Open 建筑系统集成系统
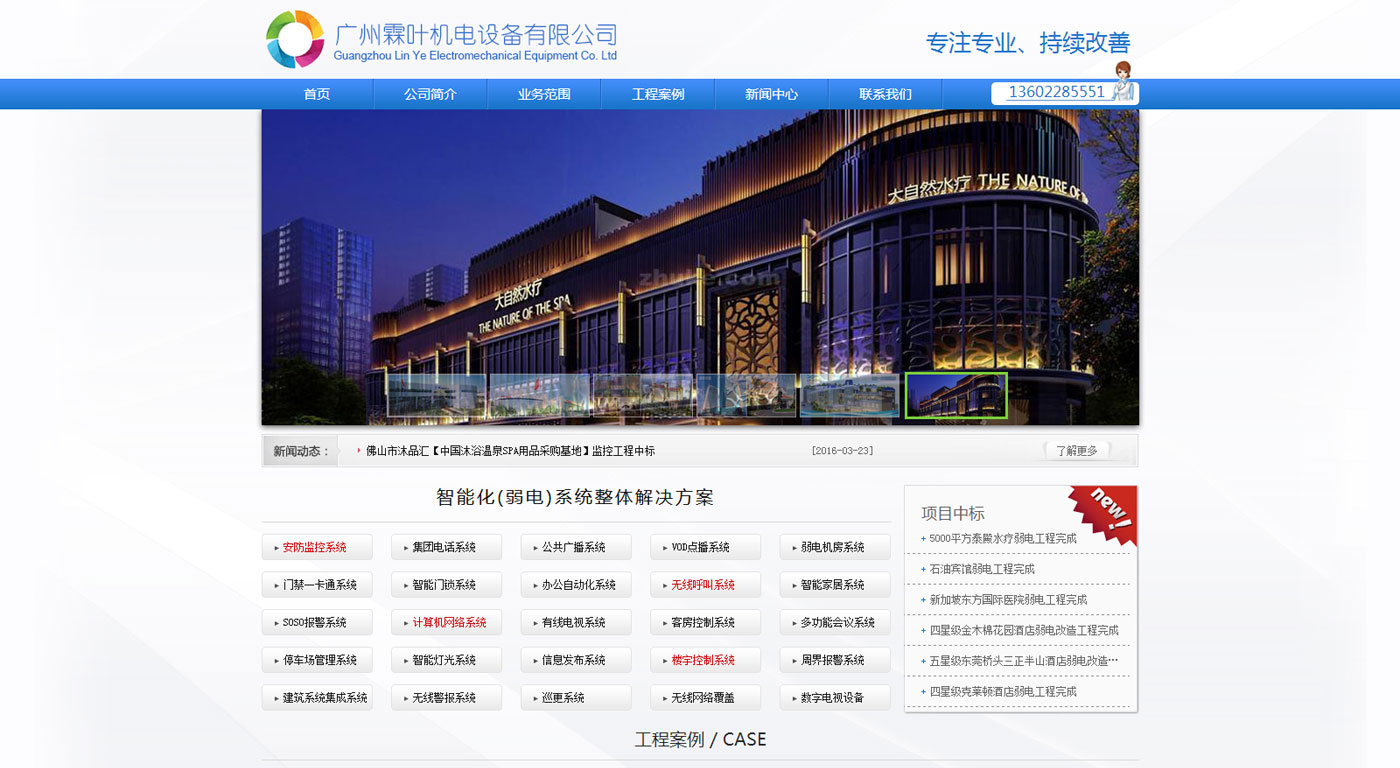This screenshot has height=768, width=1400. click(317, 698)
